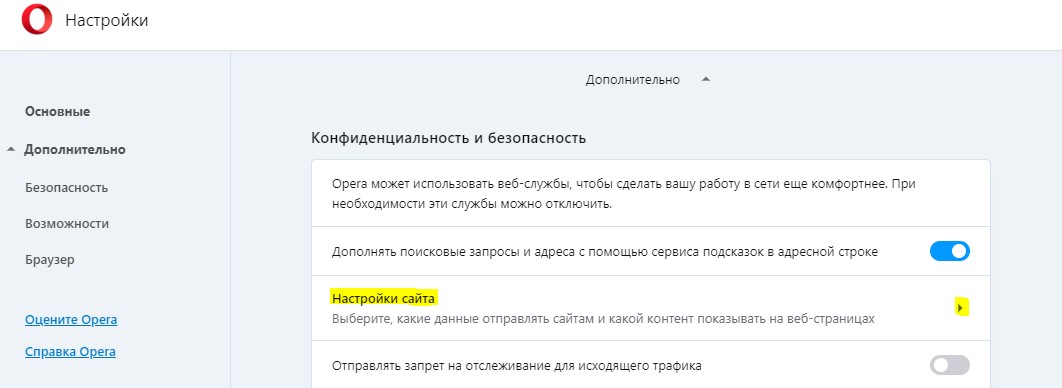The image size is (1062, 388).
Task: Collapse sidebar Дополнительно using its triangle
Action: pyautogui.click(x=11, y=150)
